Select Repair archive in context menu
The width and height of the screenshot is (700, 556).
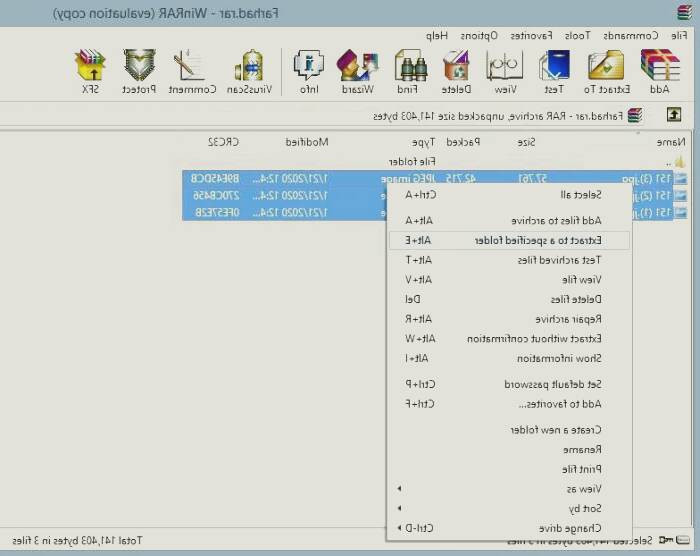508,319
